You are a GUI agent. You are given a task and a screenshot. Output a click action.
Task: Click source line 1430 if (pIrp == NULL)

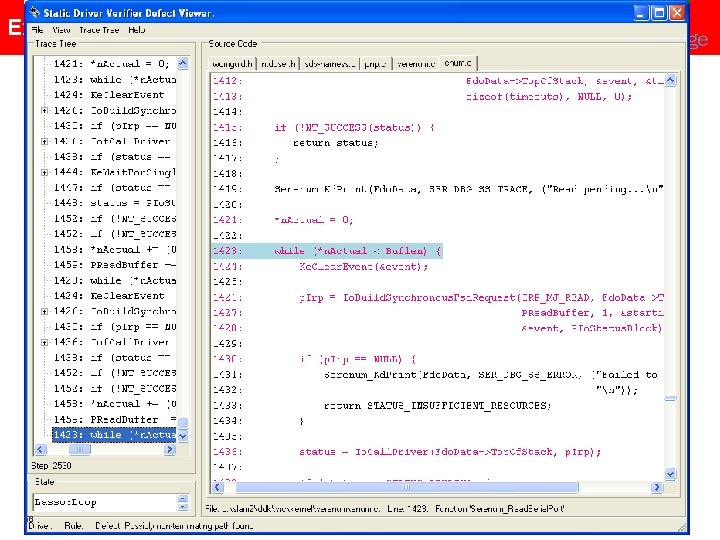click(x=358, y=359)
